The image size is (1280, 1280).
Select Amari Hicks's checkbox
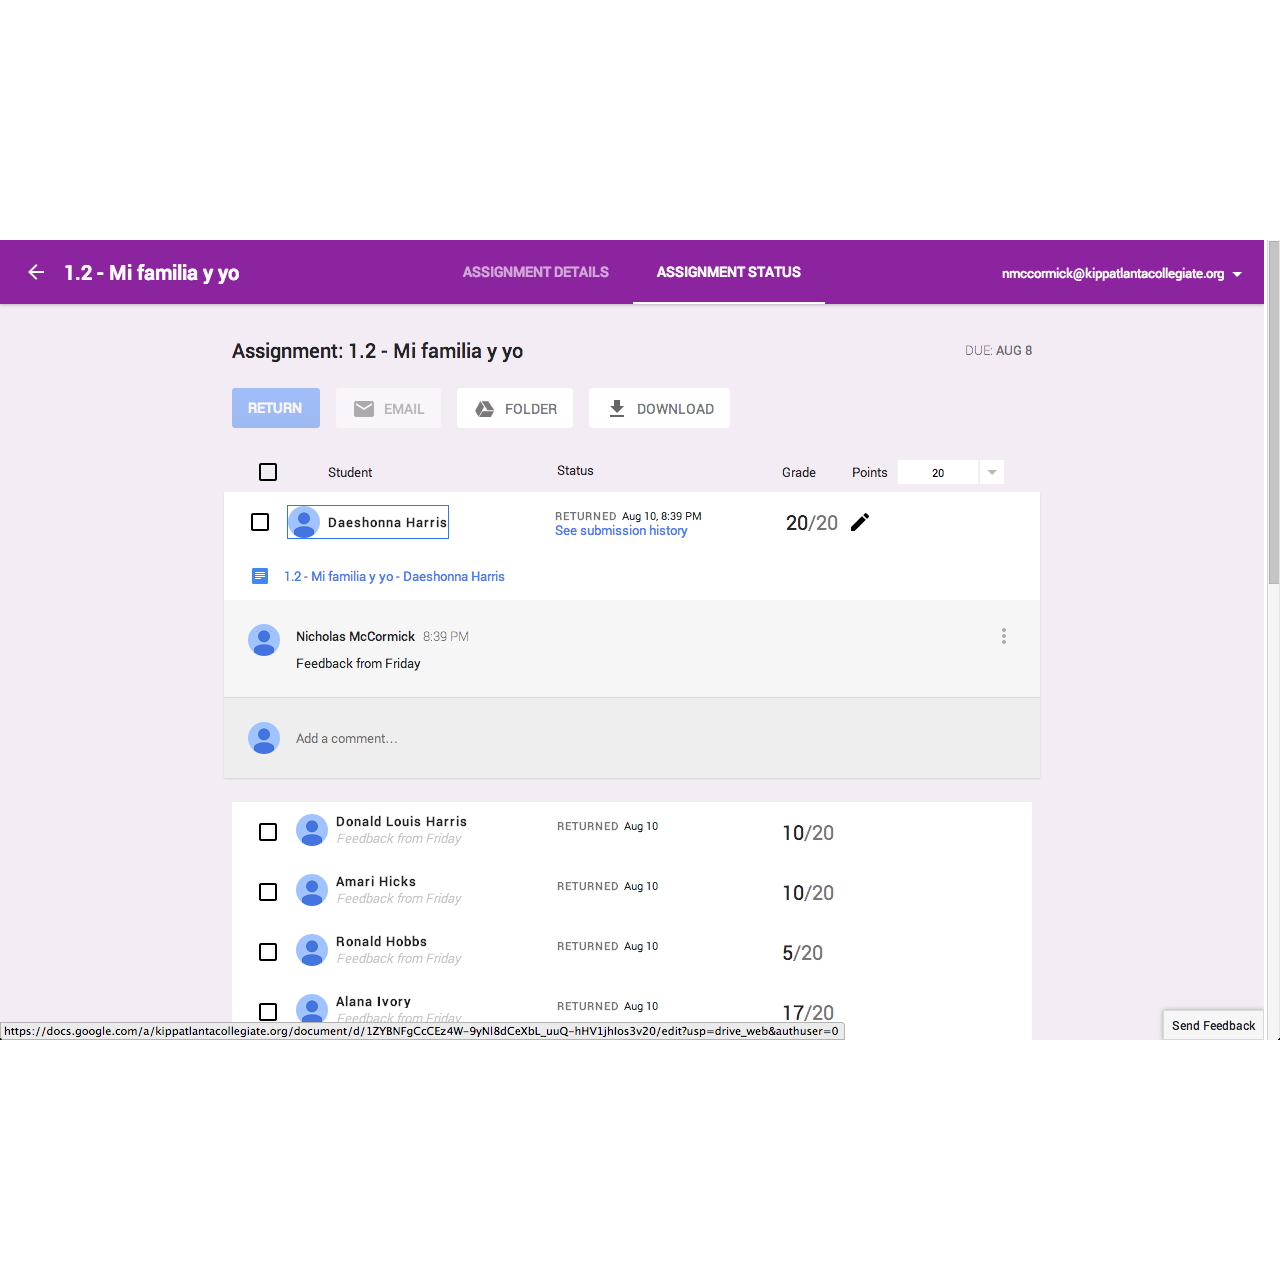click(x=268, y=892)
